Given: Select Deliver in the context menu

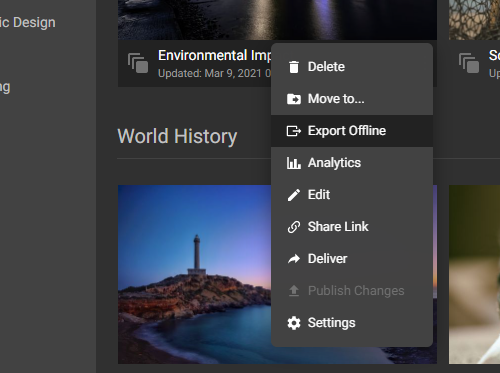Looking at the screenshot, I should pos(352,259).
